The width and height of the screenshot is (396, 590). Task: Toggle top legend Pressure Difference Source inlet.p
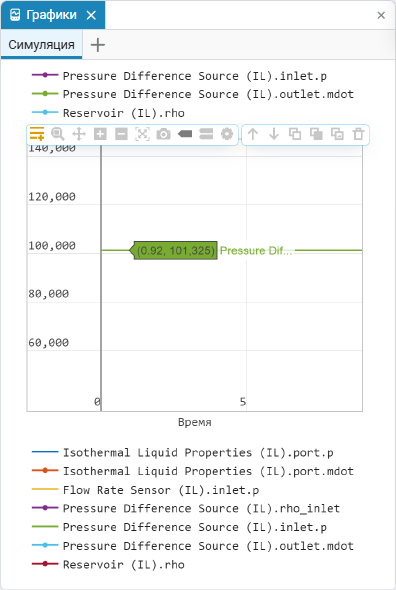tap(179, 76)
